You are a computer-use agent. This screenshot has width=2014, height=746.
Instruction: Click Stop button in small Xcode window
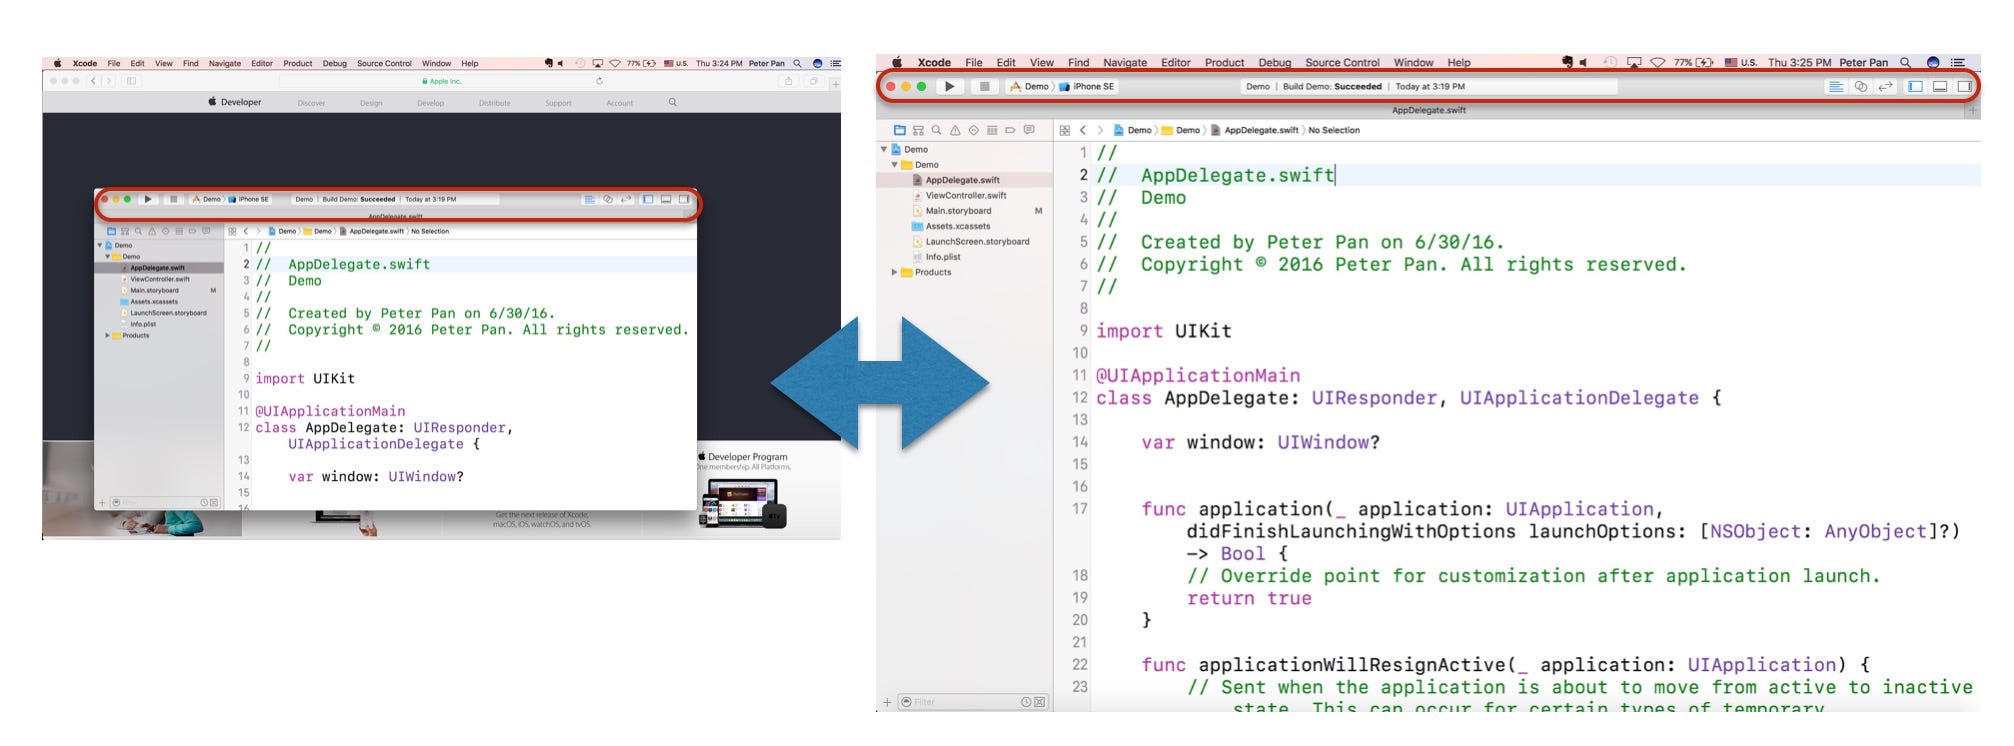(173, 199)
